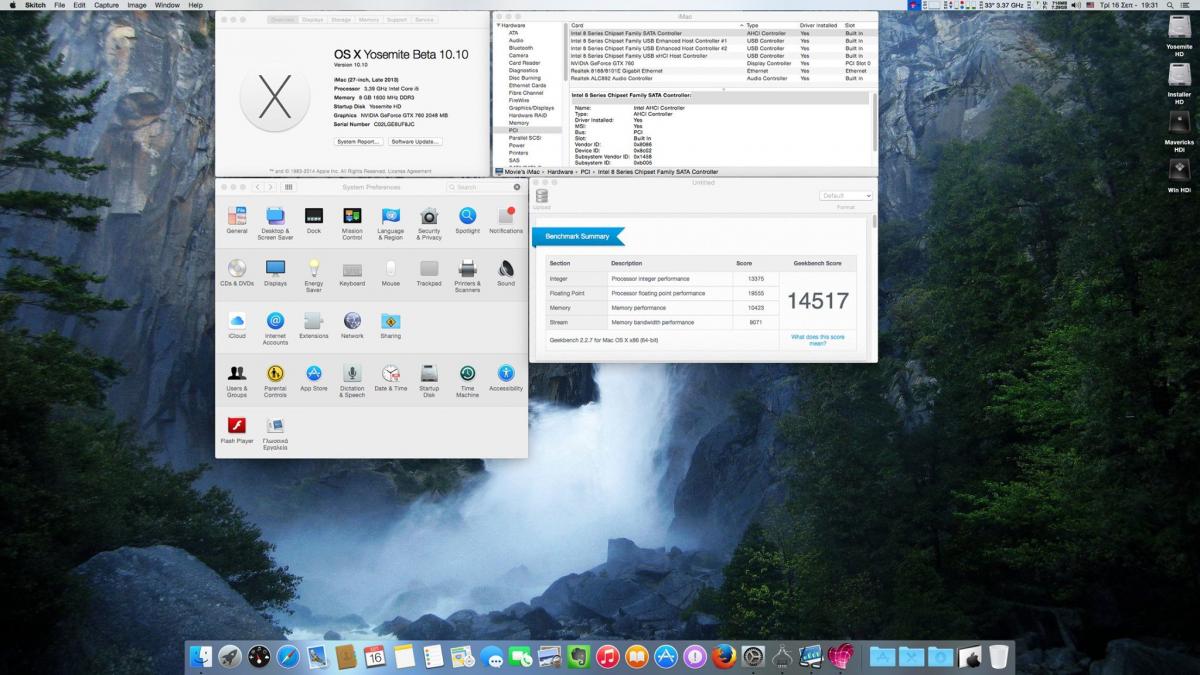Open Trackpad preferences pane

point(429,272)
